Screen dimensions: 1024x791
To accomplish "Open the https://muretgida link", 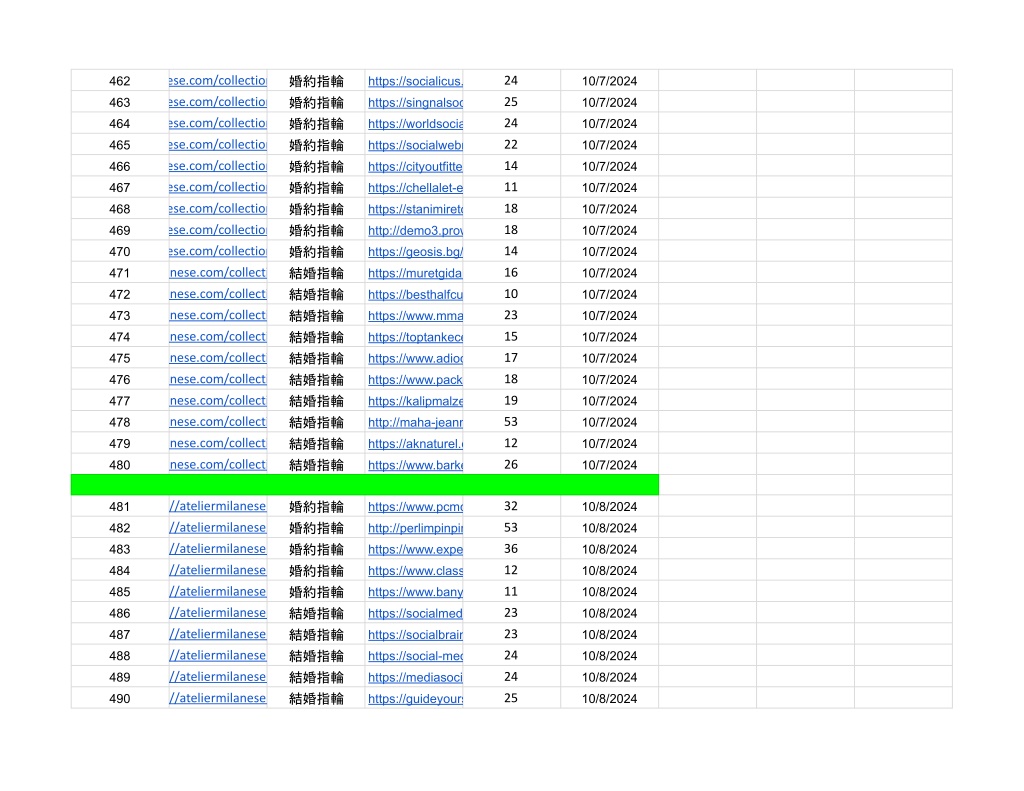I will pos(415,273).
